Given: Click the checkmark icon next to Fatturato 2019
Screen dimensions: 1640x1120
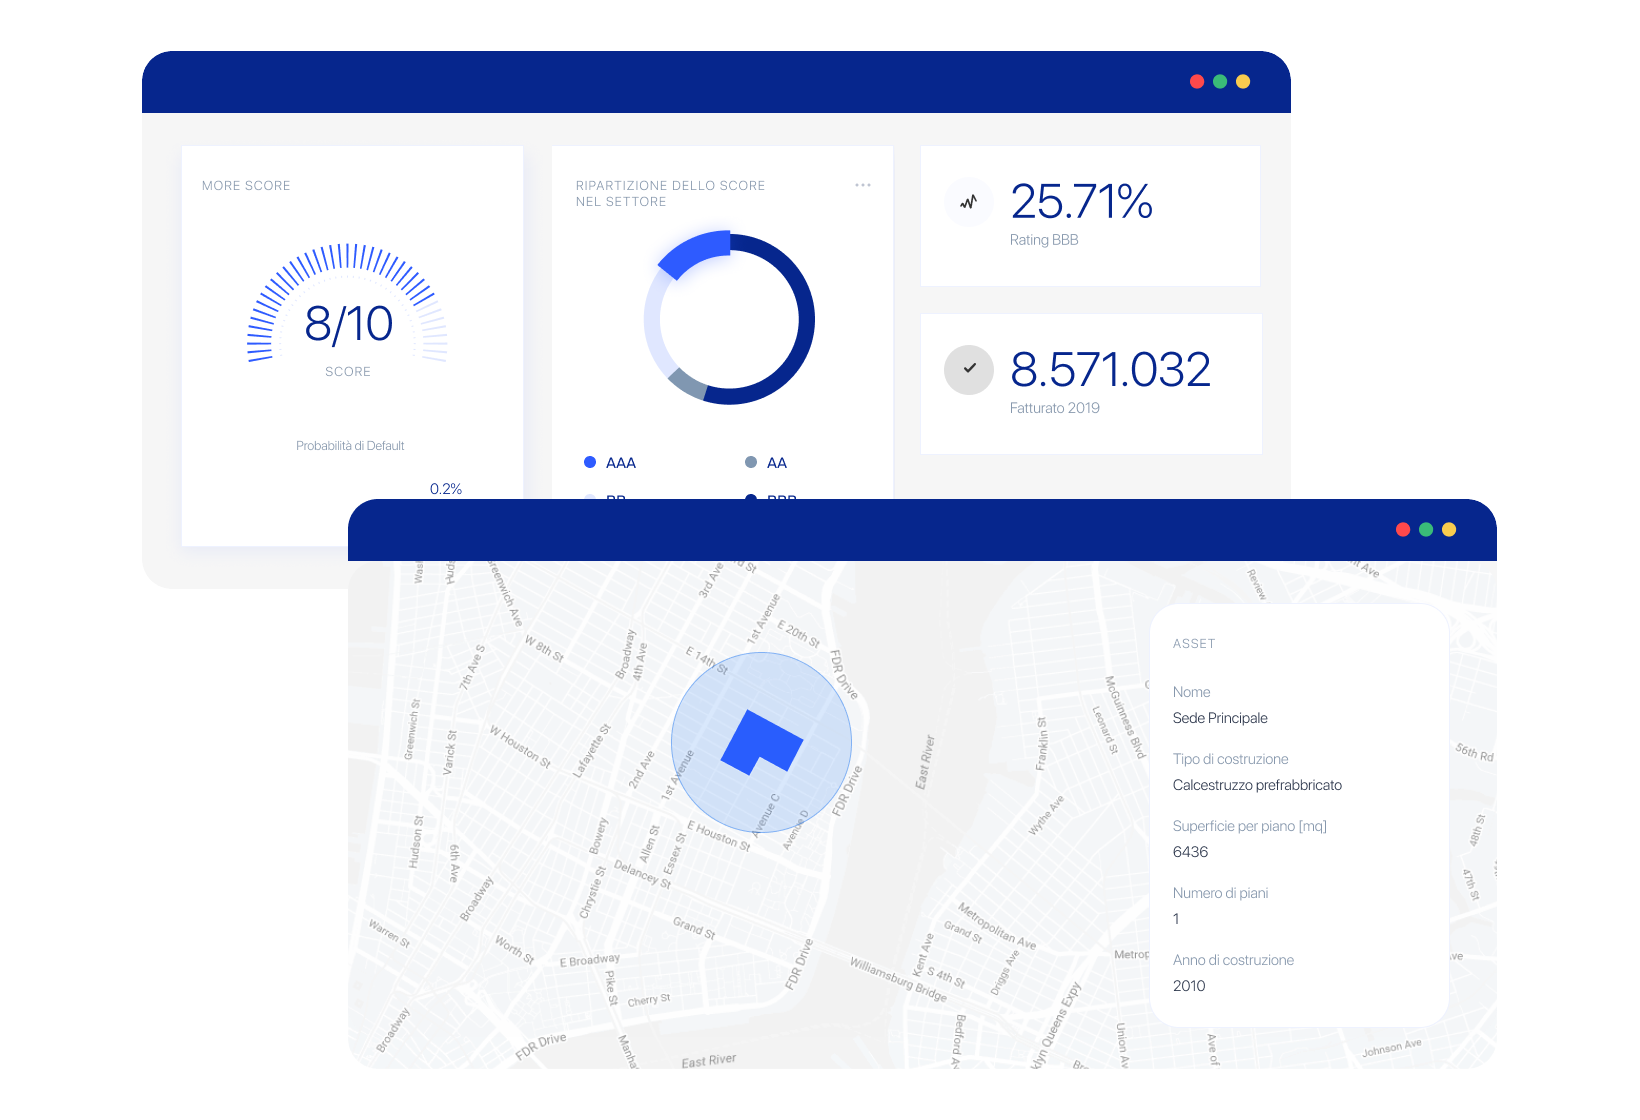Looking at the screenshot, I should click(x=969, y=370).
